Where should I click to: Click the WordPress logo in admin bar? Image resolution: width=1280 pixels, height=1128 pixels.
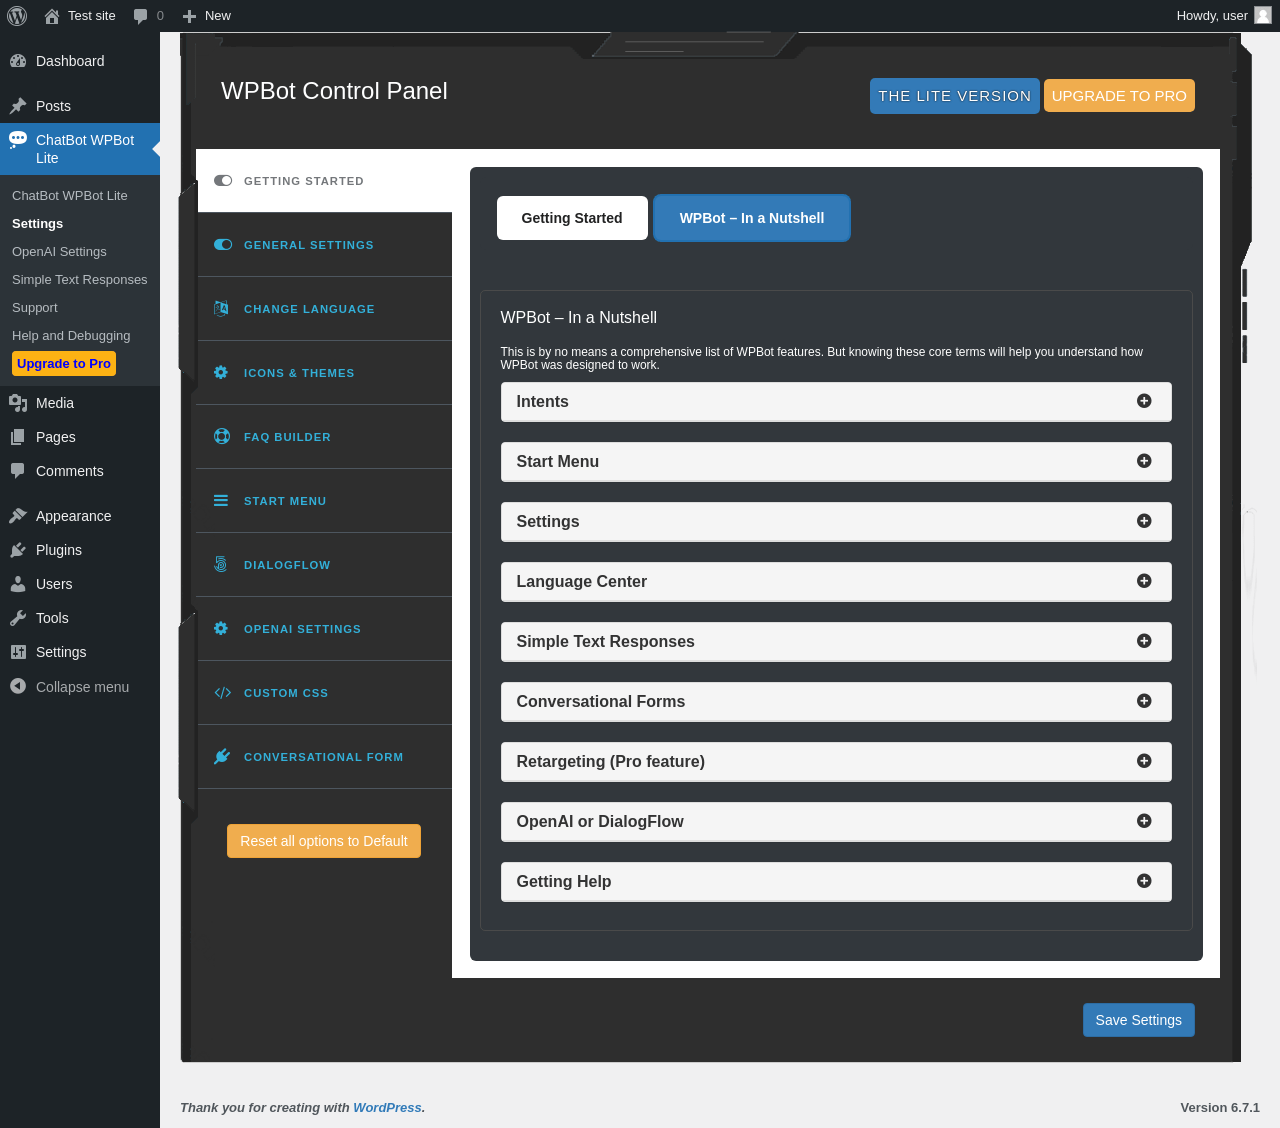[x=17, y=16]
